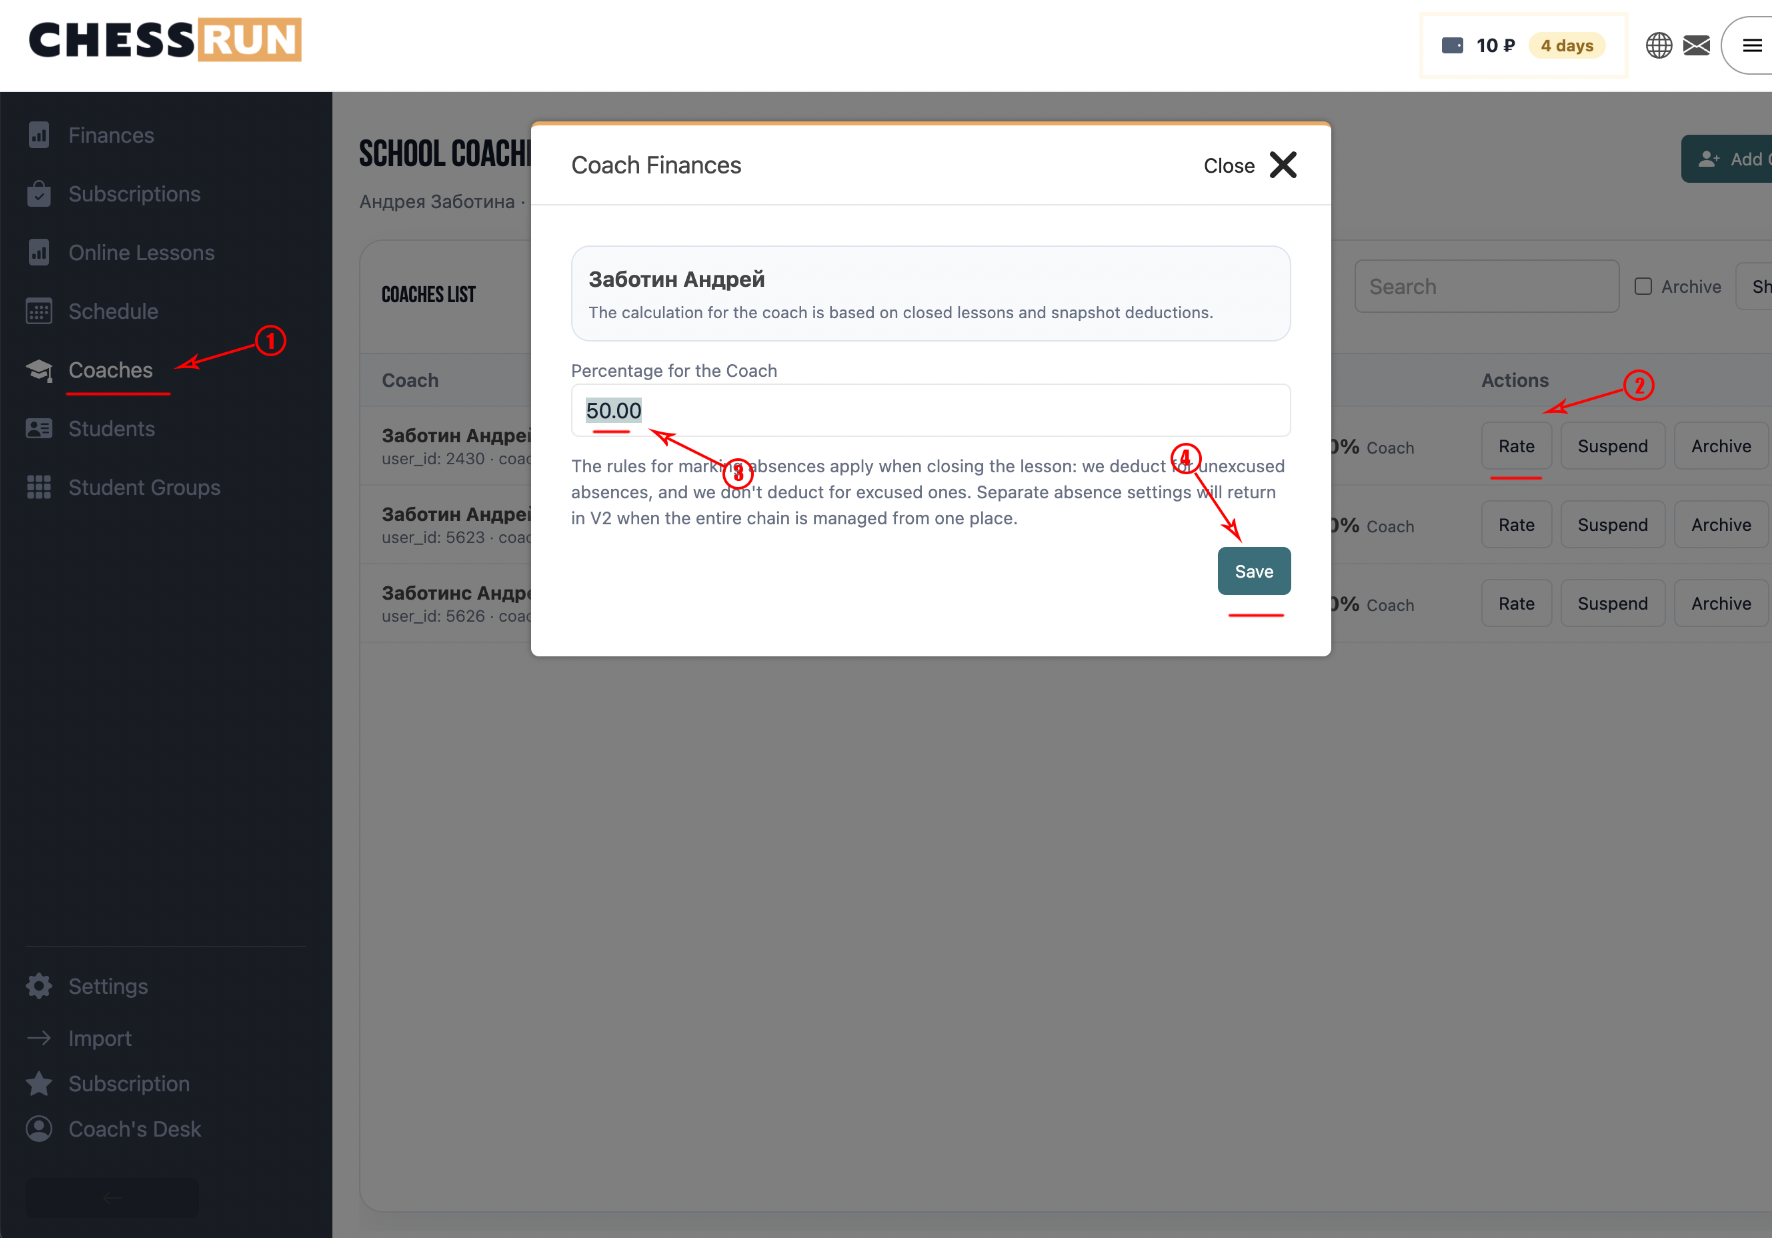Close the Coach Finances dialog
1772x1238 pixels.
click(x=1250, y=165)
